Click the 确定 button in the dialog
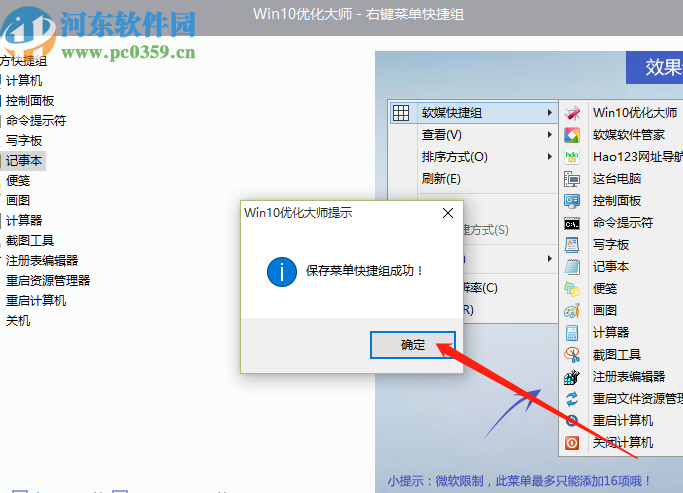This screenshot has width=683, height=493. coord(413,344)
